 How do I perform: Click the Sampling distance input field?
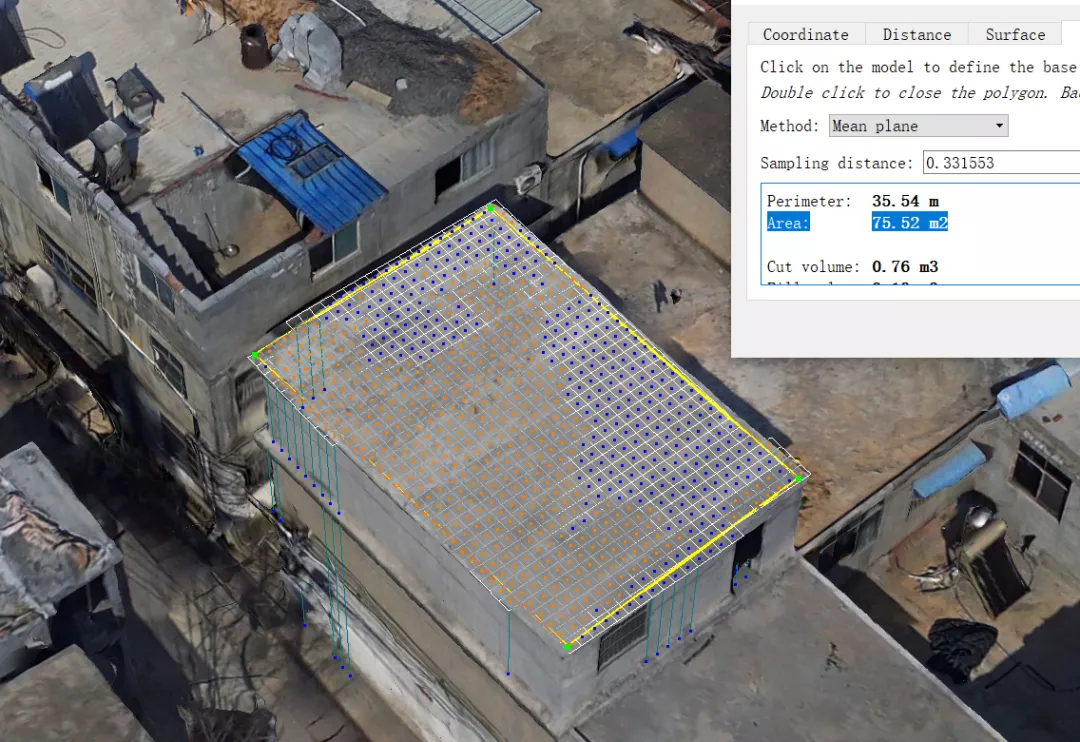(1000, 163)
